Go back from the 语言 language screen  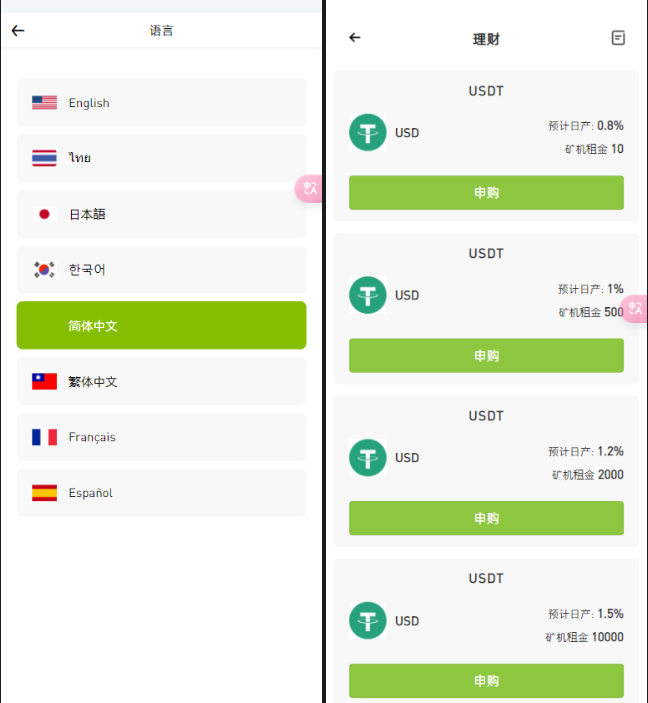point(18,30)
